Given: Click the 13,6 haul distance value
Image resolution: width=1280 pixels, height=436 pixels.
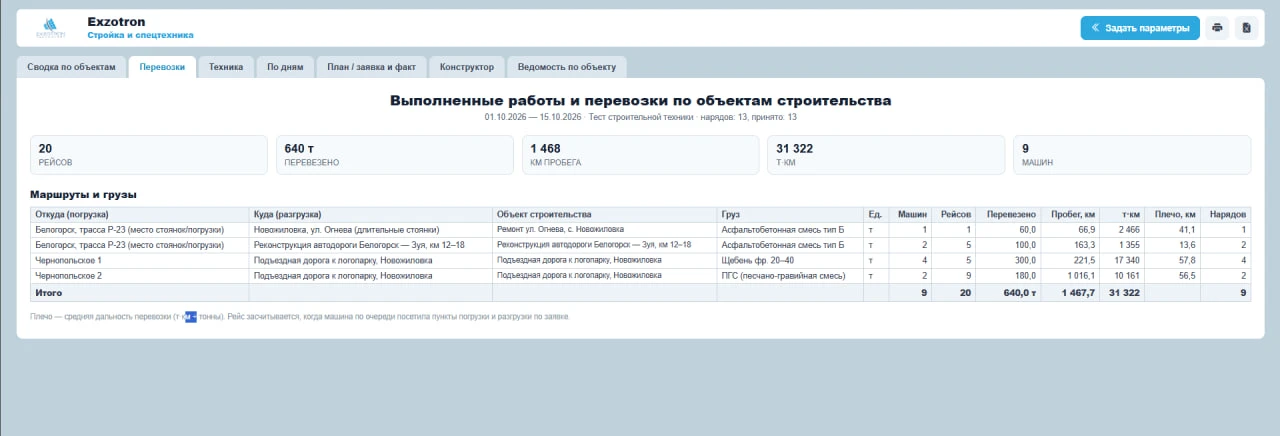Looking at the screenshot, I should coord(1173,245).
